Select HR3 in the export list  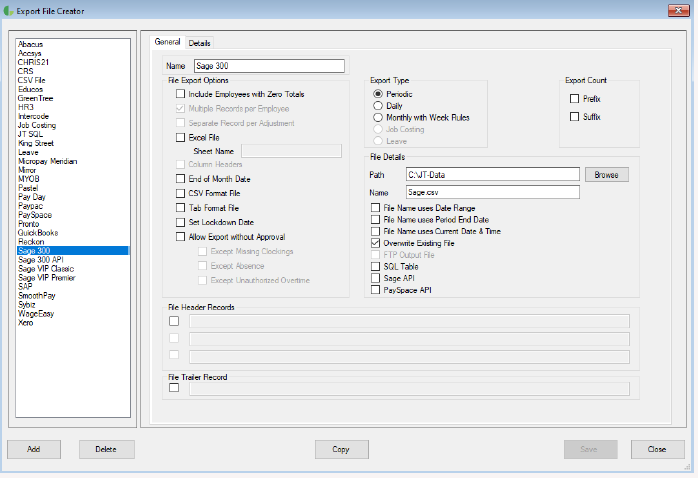(x=73, y=107)
